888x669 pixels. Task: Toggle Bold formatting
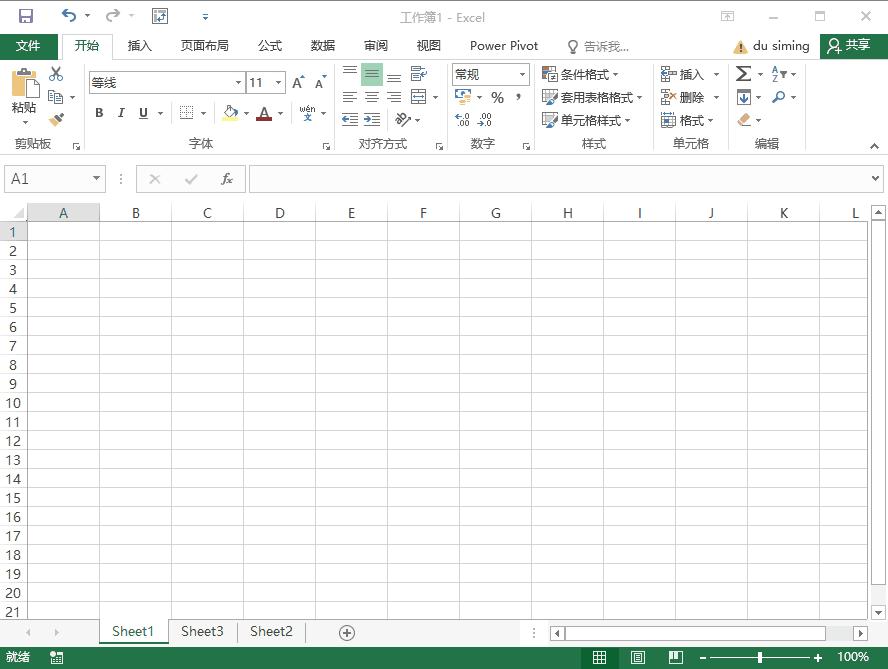(x=99, y=113)
